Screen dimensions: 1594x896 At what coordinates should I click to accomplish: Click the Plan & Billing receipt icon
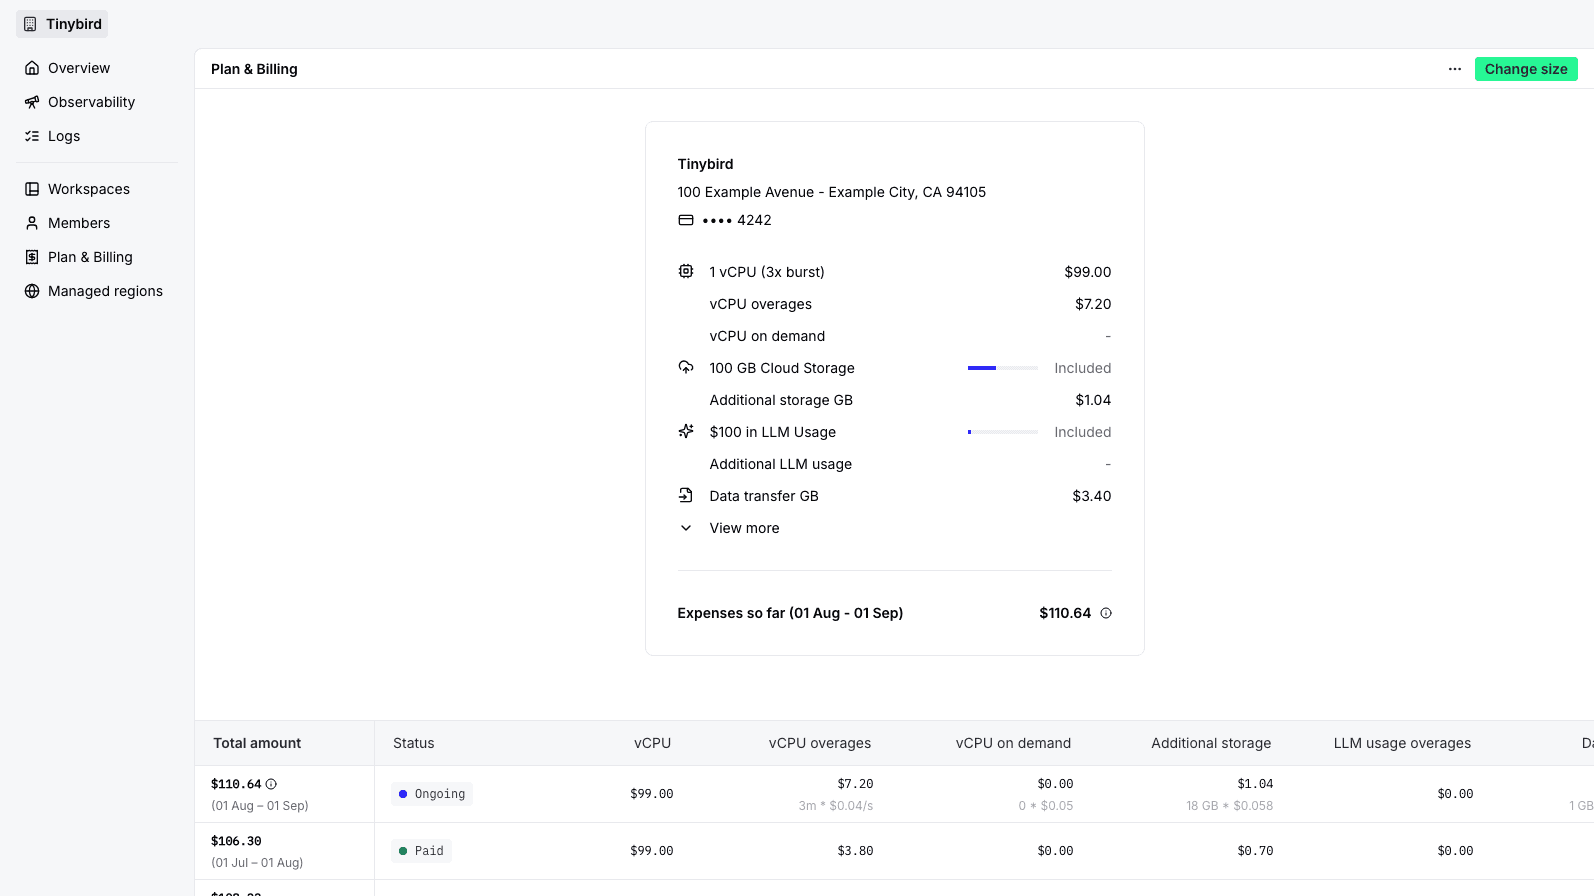pos(32,257)
